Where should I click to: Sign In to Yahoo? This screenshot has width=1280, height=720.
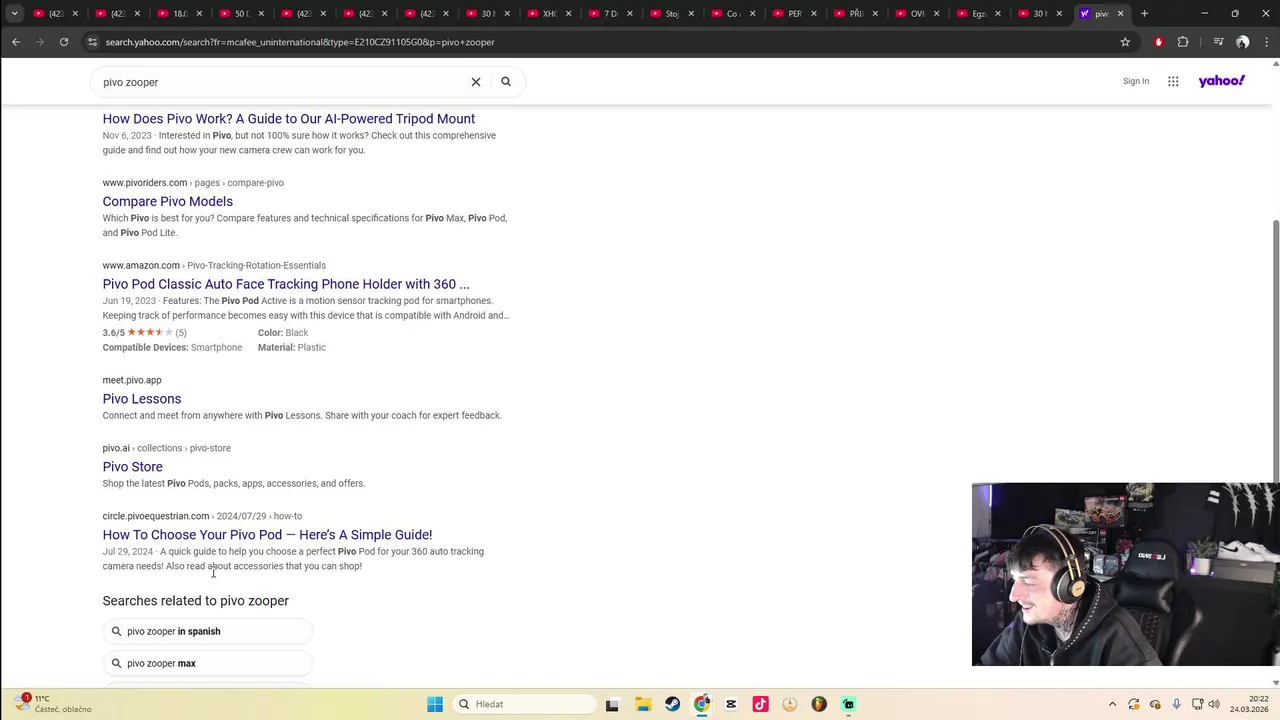(1135, 81)
